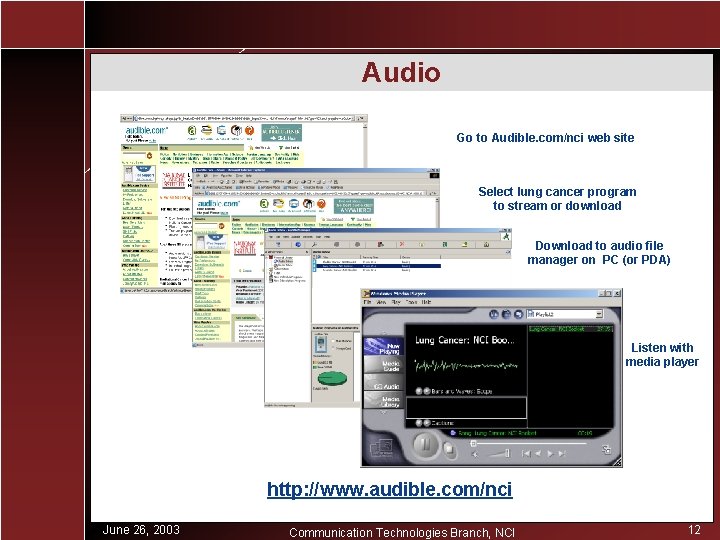The height and width of the screenshot is (540, 720).
Task: Open the File menu in Windows Media Player
Action: pyautogui.click(x=367, y=302)
